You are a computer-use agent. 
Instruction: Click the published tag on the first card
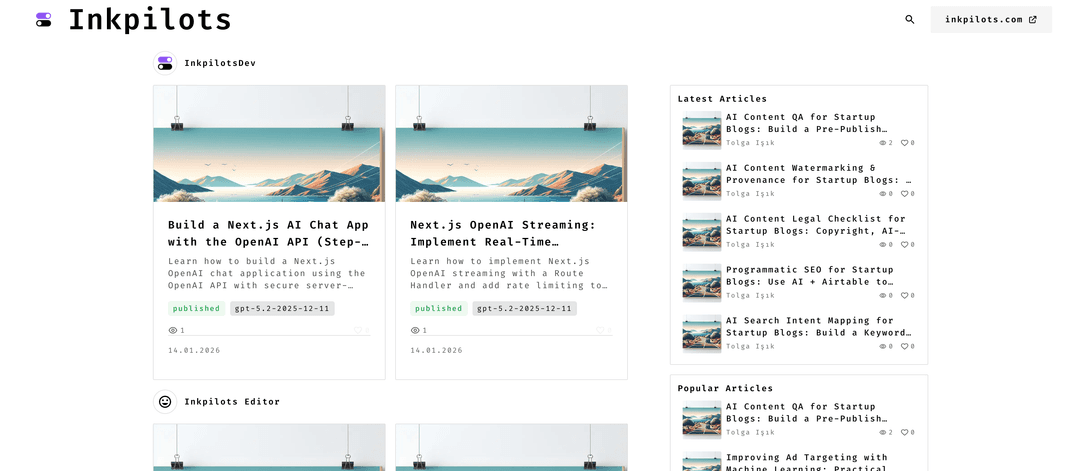[196, 309]
